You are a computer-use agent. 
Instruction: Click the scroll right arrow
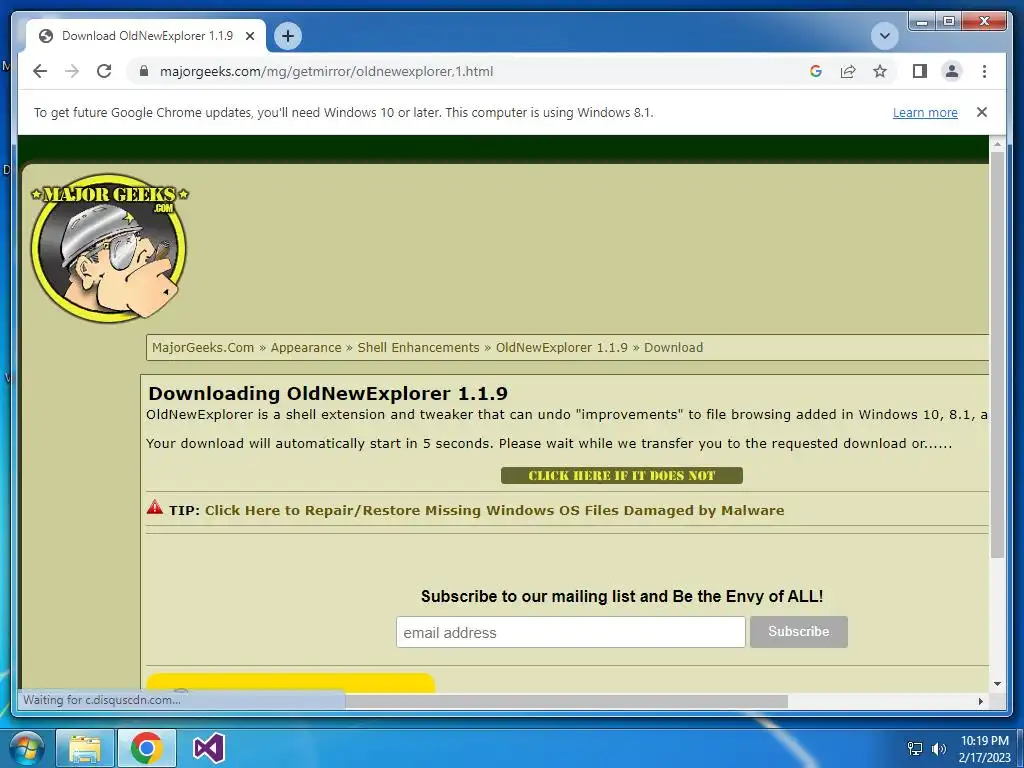pyautogui.click(x=981, y=701)
